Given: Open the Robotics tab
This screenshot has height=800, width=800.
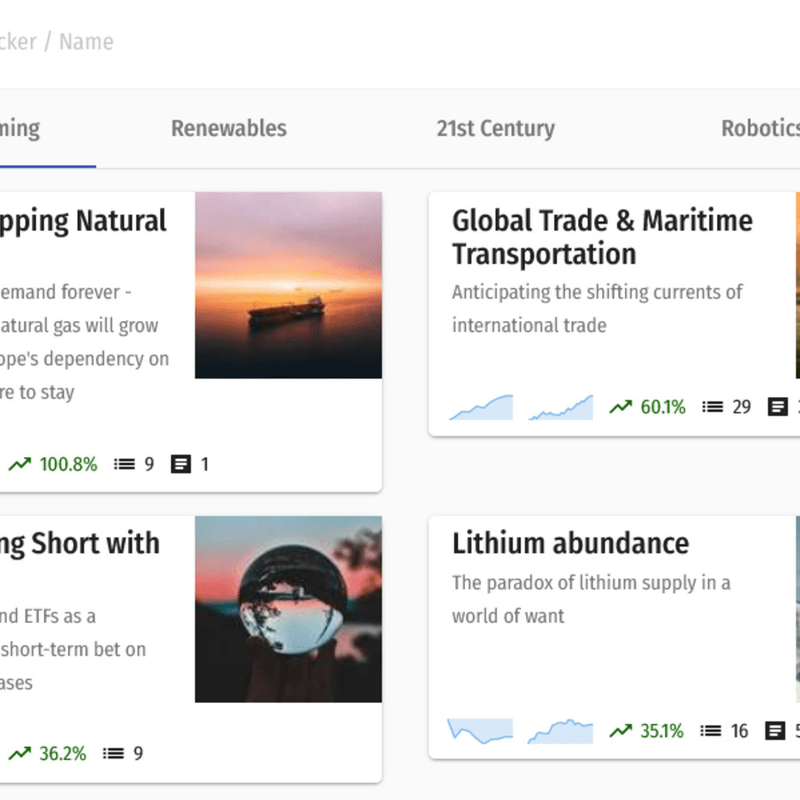Looking at the screenshot, I should [x=760, y=129].
